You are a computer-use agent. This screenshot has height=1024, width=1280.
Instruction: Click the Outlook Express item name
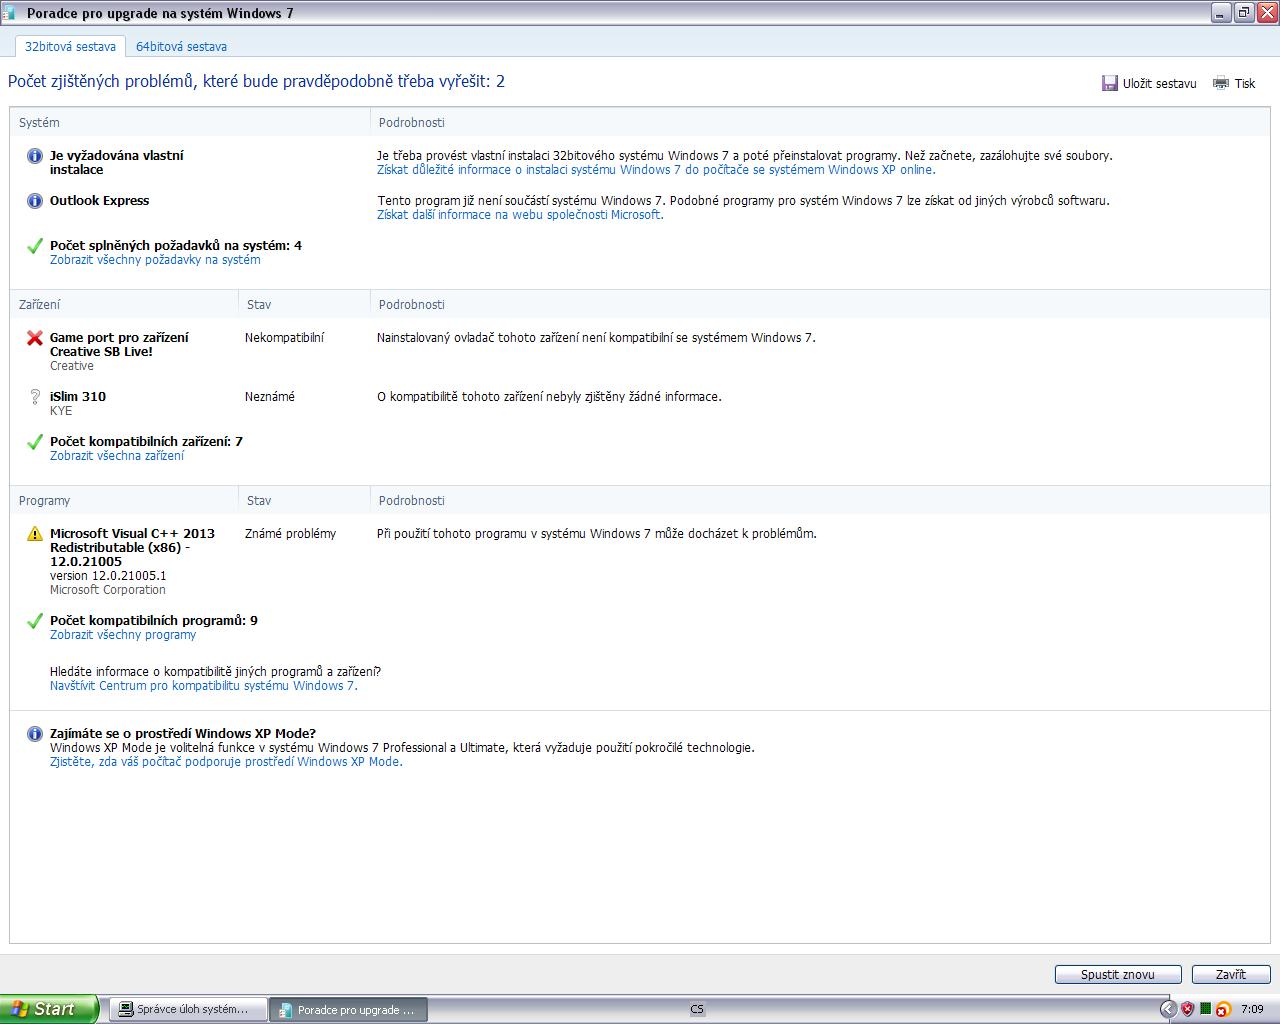100,201
